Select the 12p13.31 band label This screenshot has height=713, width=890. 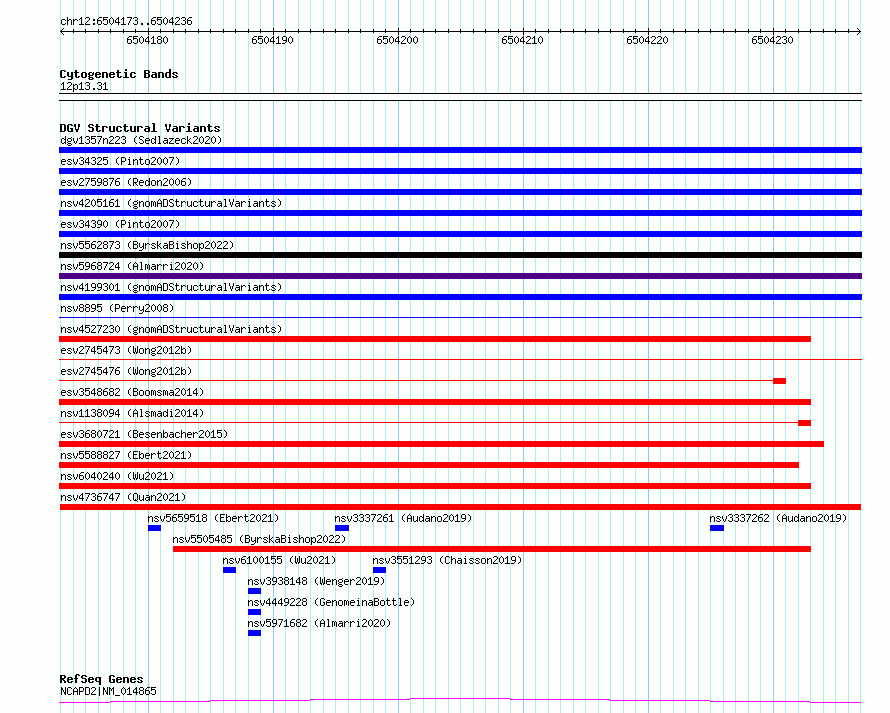point(84,86)
